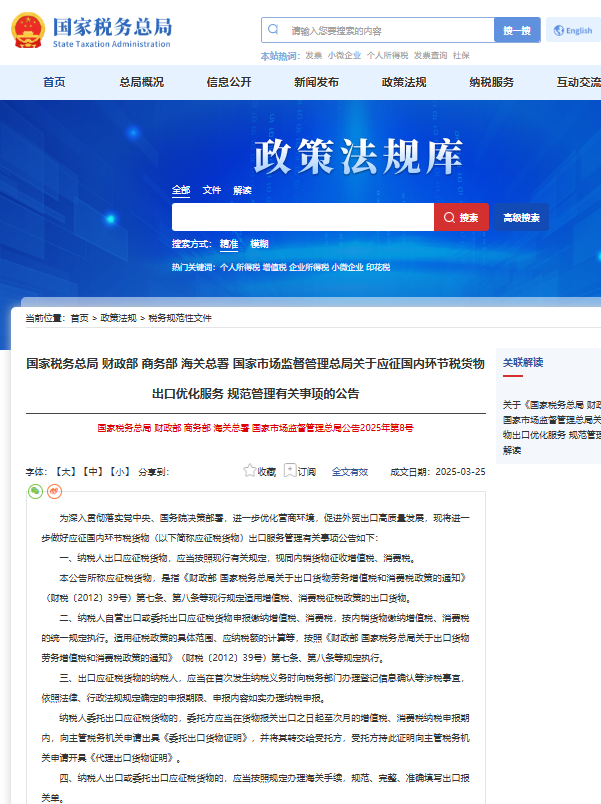This screenshot has width=601, height=804.
Task: Set font size to 大
Action: coord(66,472)
